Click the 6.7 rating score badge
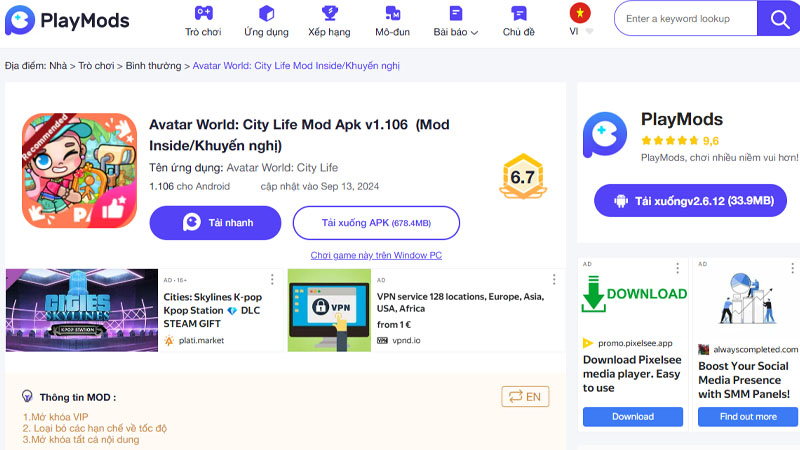Viewport: 800px width, 450px height. (x=522, y=177)
